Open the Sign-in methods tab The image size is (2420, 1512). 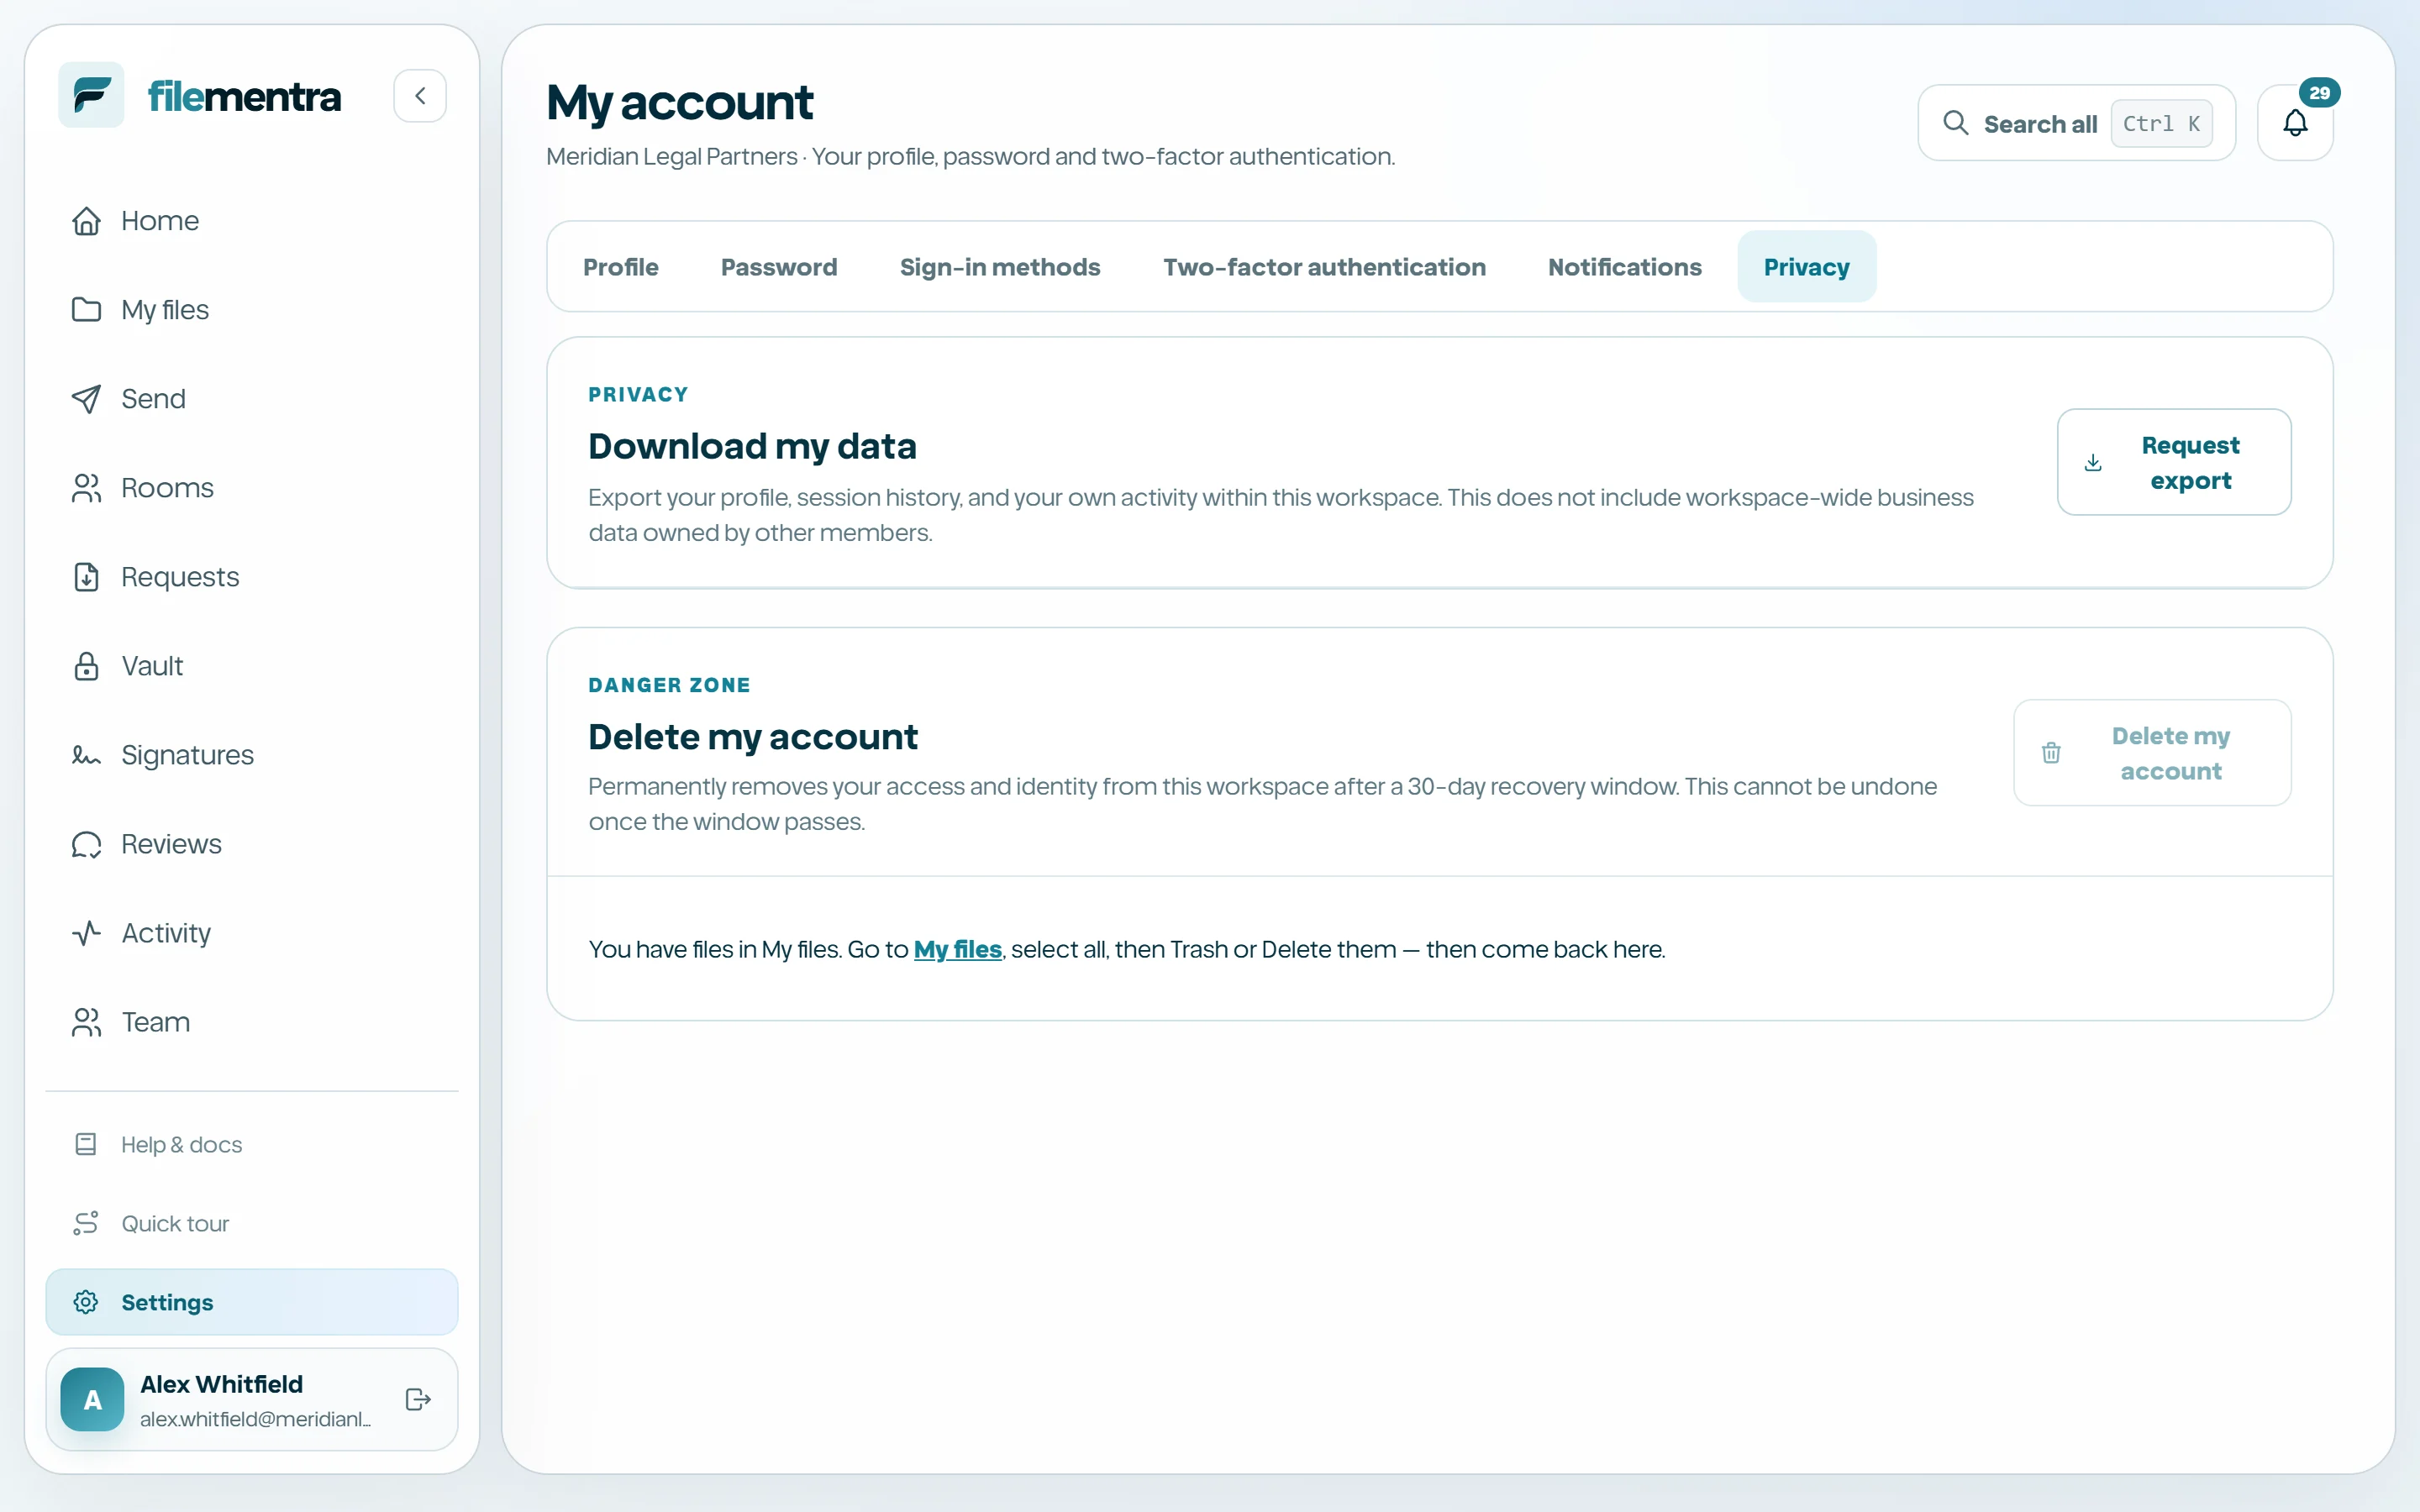click(1000, 267)
